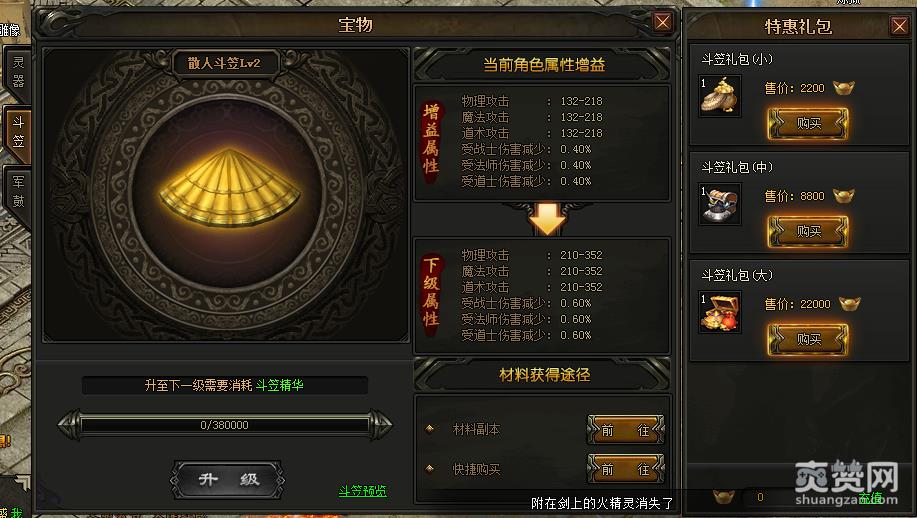This screenshot has width=917, height=518.
Task: Buy the small hat gift pack
Action: coord(808,123)
